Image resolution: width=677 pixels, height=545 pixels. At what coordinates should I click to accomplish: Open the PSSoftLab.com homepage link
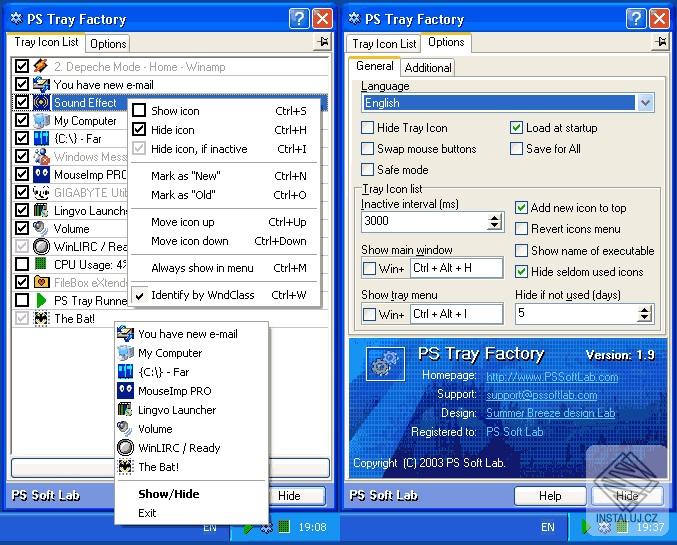point(552,377)
